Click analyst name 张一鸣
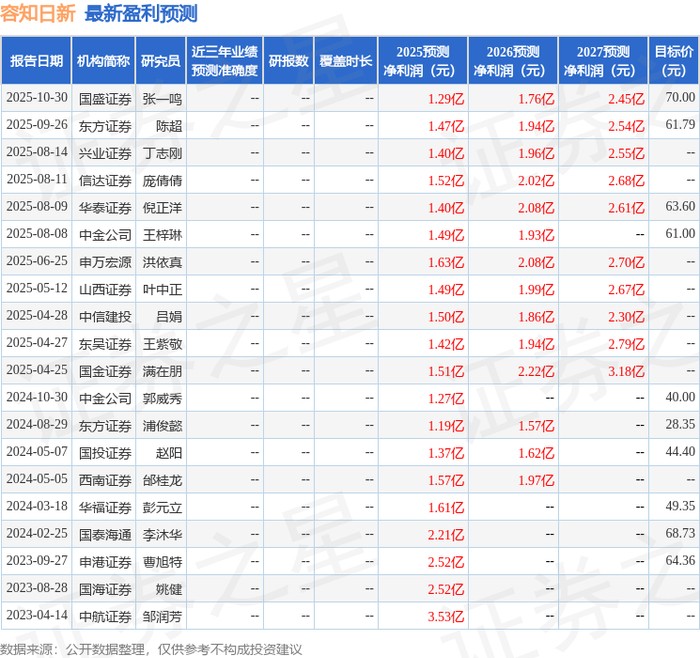The height and width of the screenshot is (658, 700). point(162,99)
